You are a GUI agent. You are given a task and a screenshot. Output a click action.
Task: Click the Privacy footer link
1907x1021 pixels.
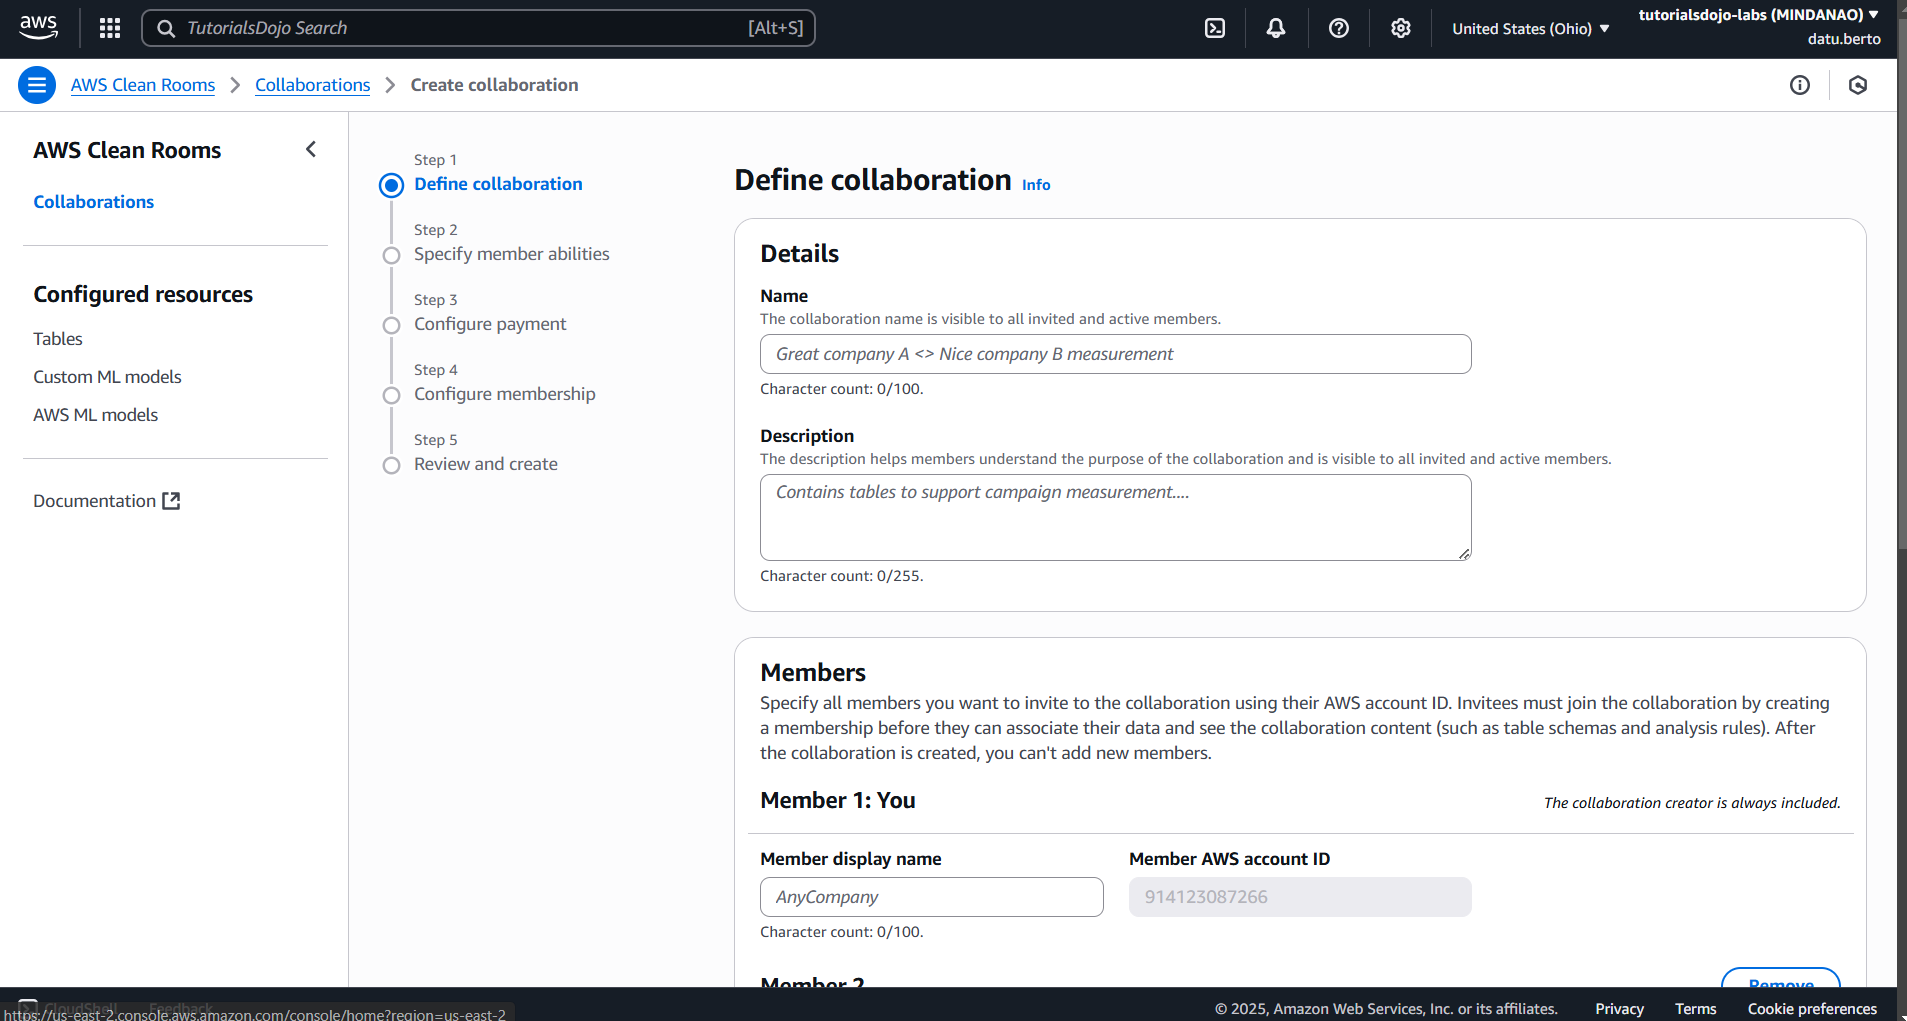(x=1619, y=1009)
